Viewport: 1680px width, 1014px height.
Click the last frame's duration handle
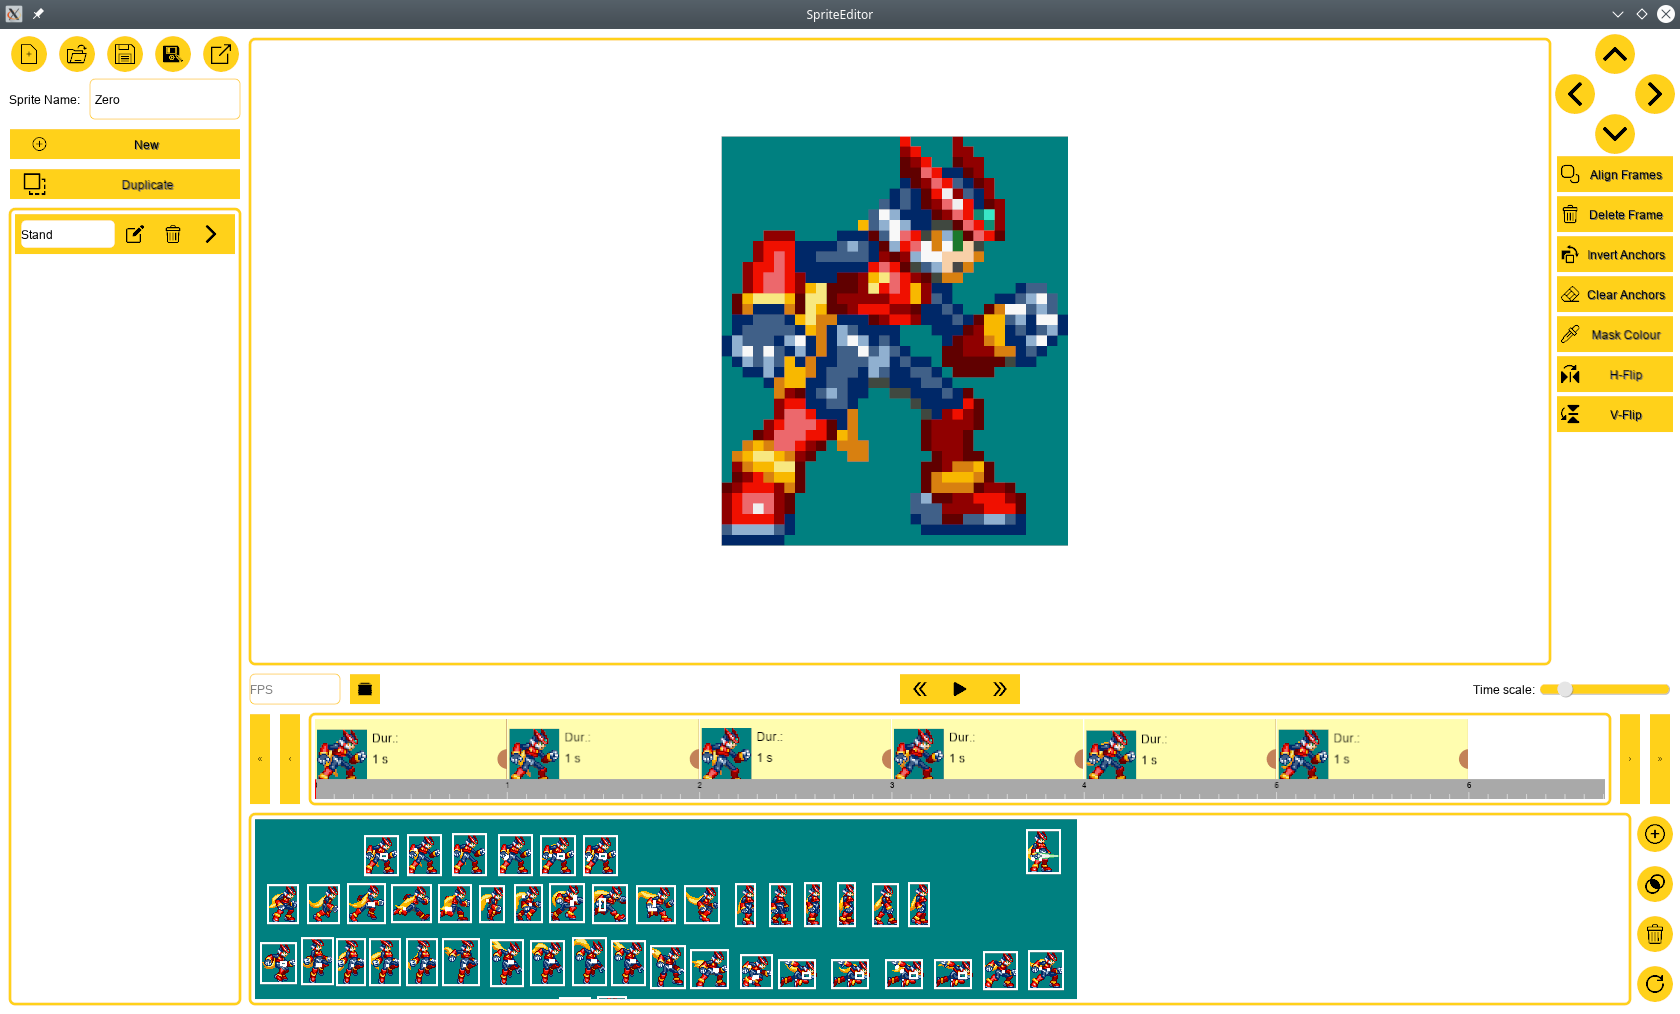(1463, 759)
